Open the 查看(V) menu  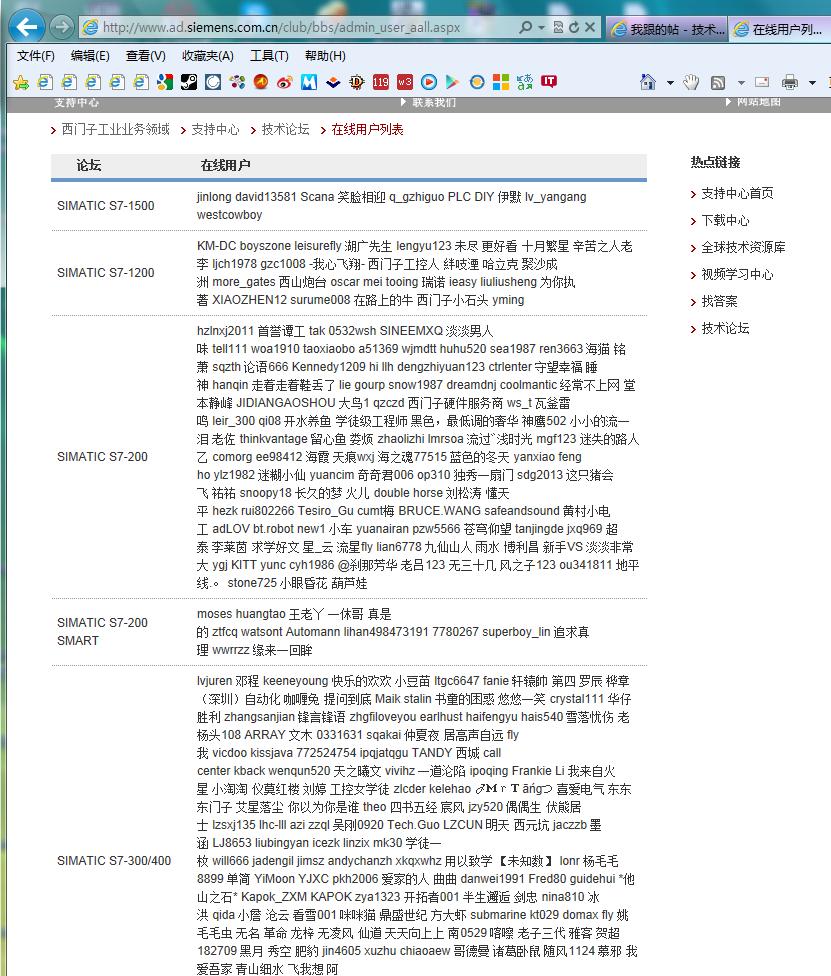(x=146, y=56)
